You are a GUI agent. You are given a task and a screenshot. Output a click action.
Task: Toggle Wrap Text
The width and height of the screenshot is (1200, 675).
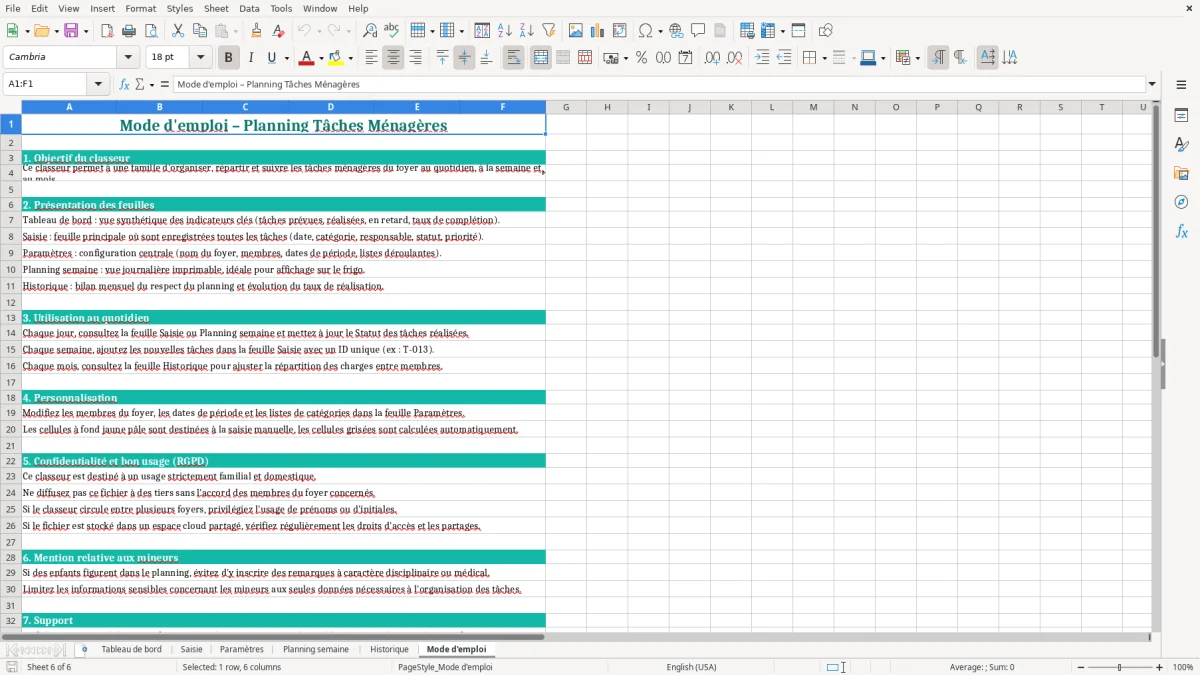click(513, 58)
